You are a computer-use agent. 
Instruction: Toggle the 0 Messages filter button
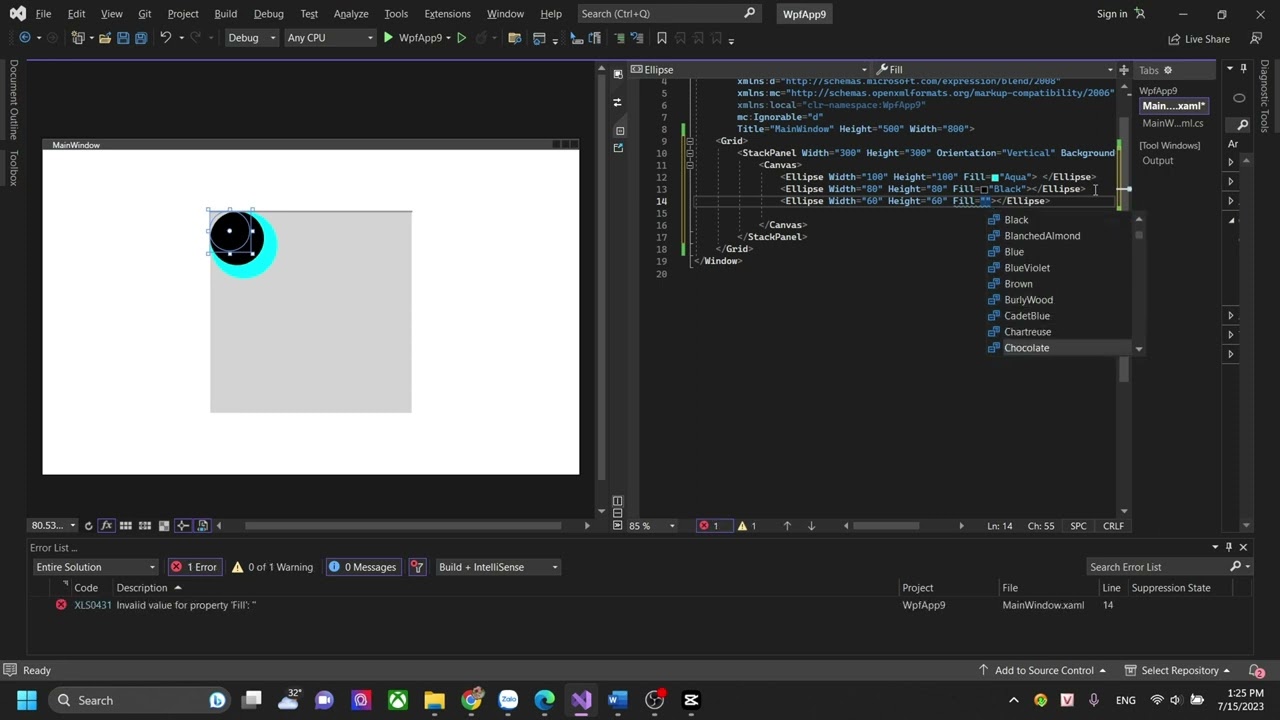[363, 567]
